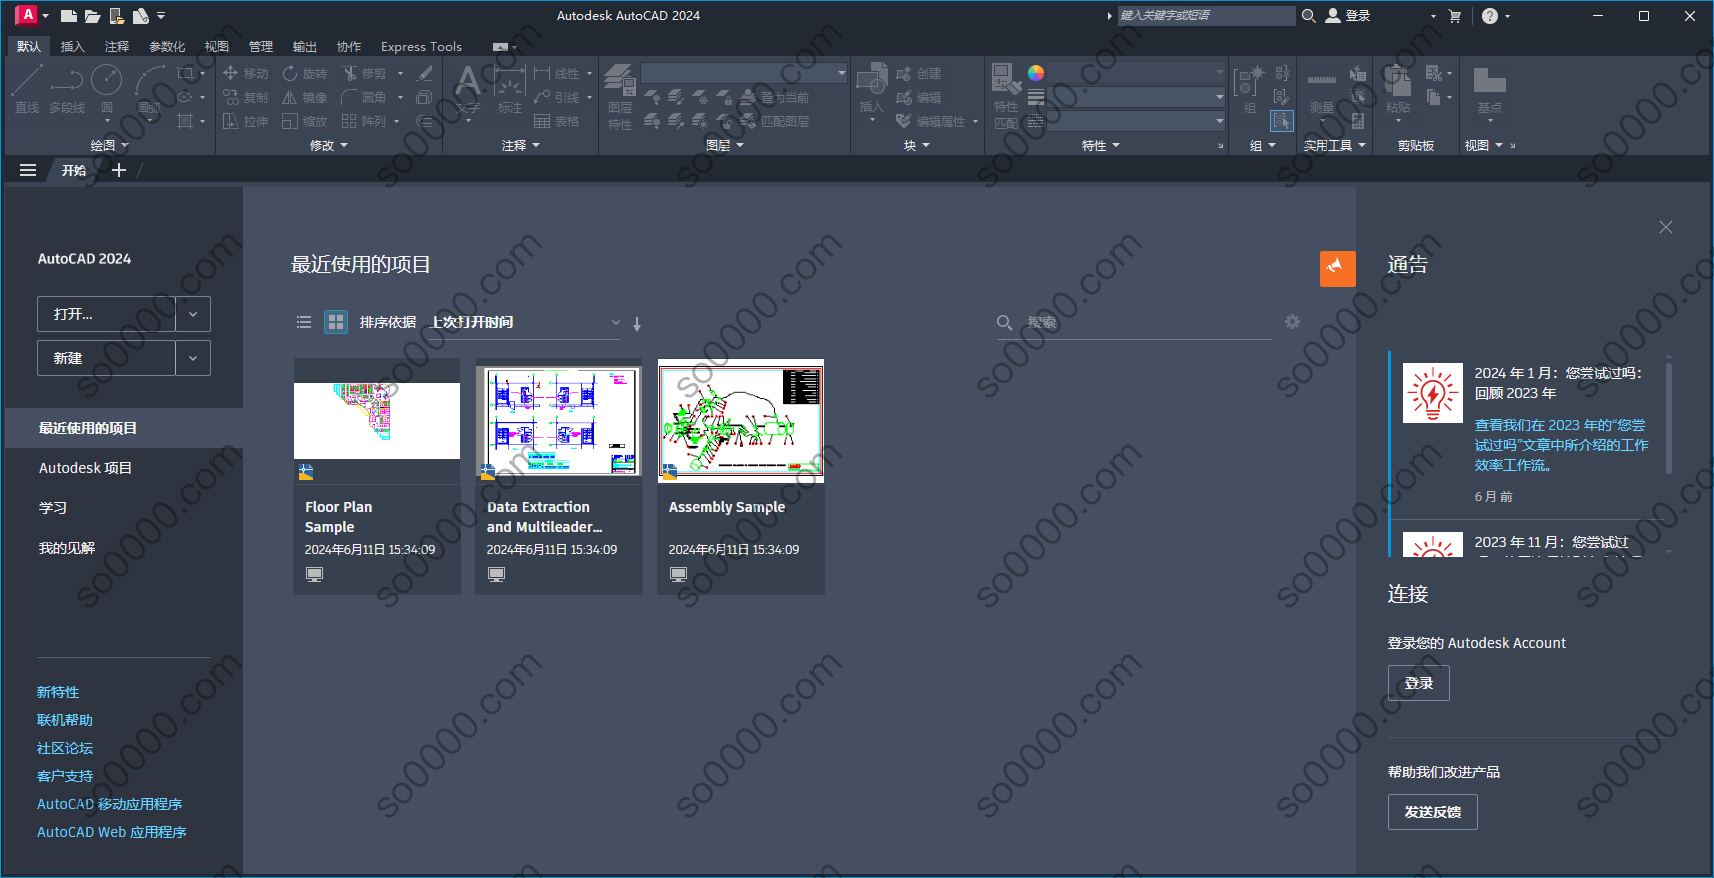Click the Insert block (插入) icon

coord(872,80)
